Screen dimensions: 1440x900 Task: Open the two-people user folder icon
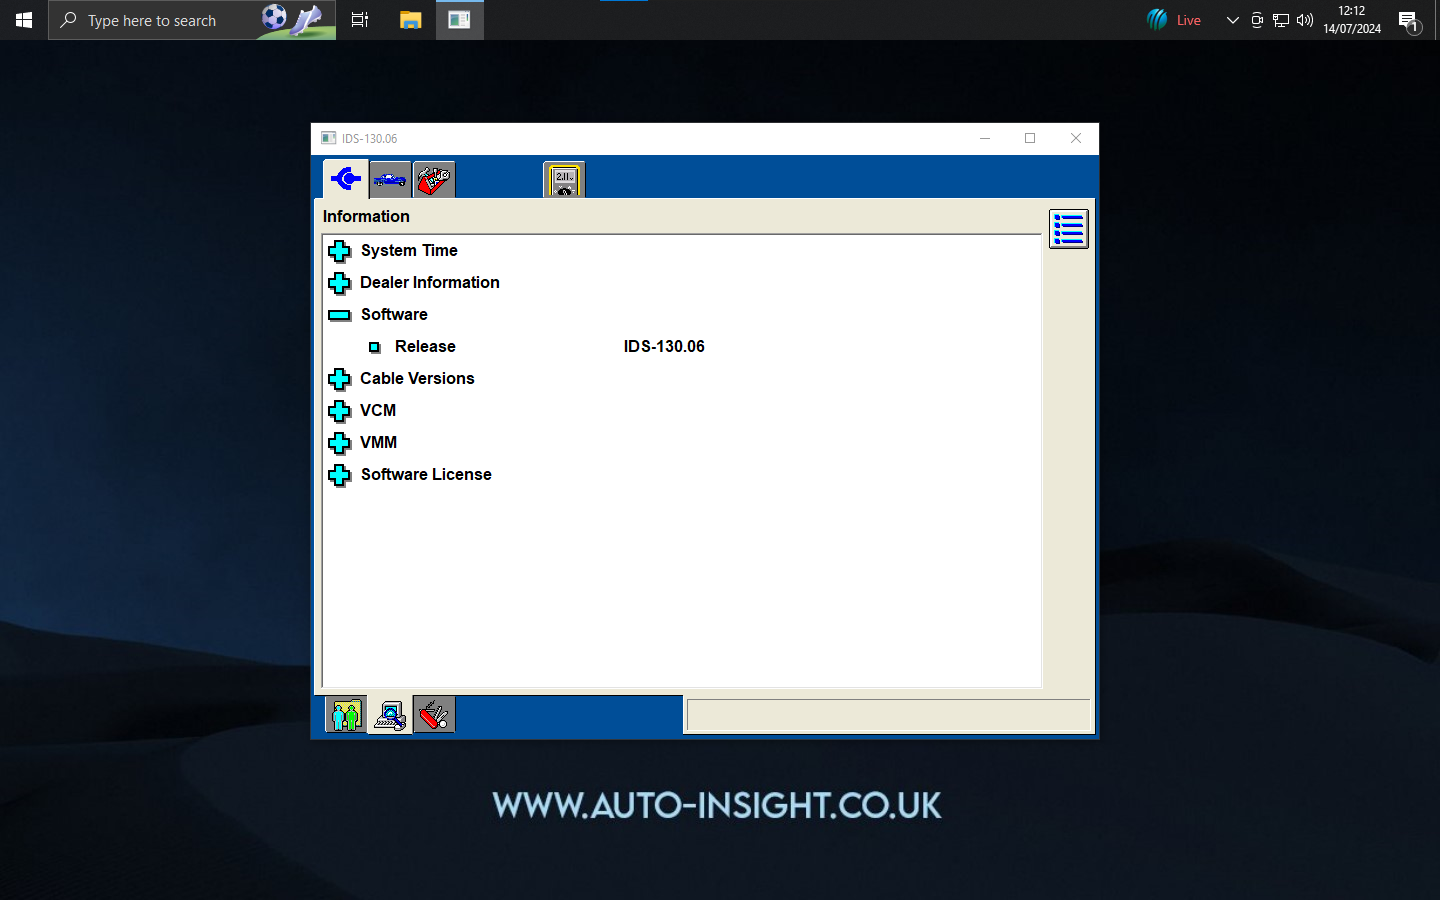pyautogui.click(x=345, y=715)
